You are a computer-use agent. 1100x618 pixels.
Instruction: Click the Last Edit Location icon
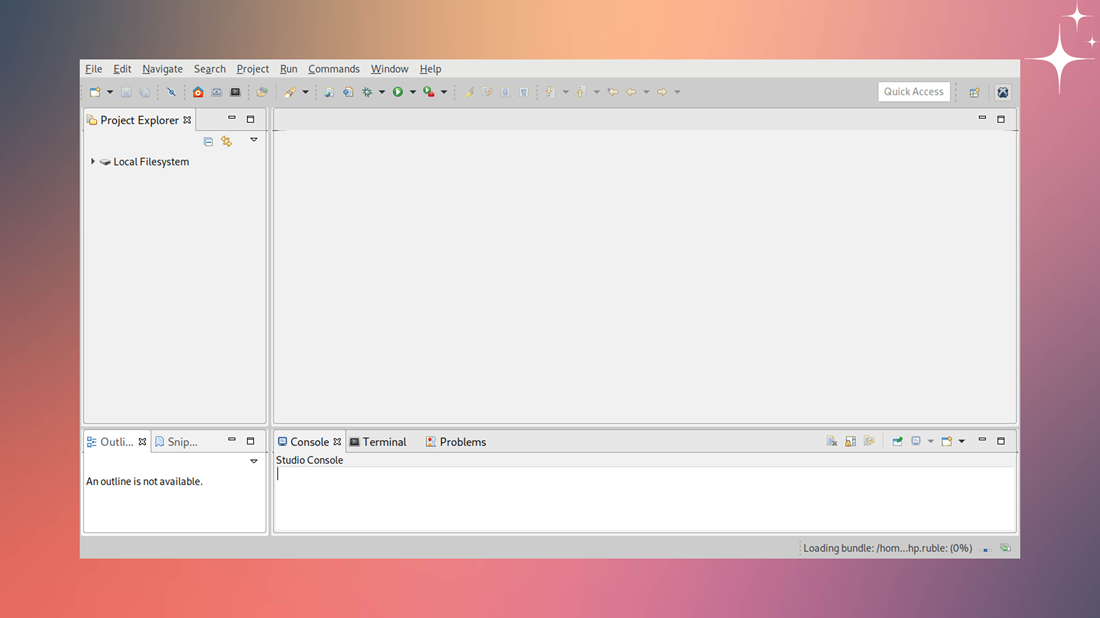click(x=613, y=92)
